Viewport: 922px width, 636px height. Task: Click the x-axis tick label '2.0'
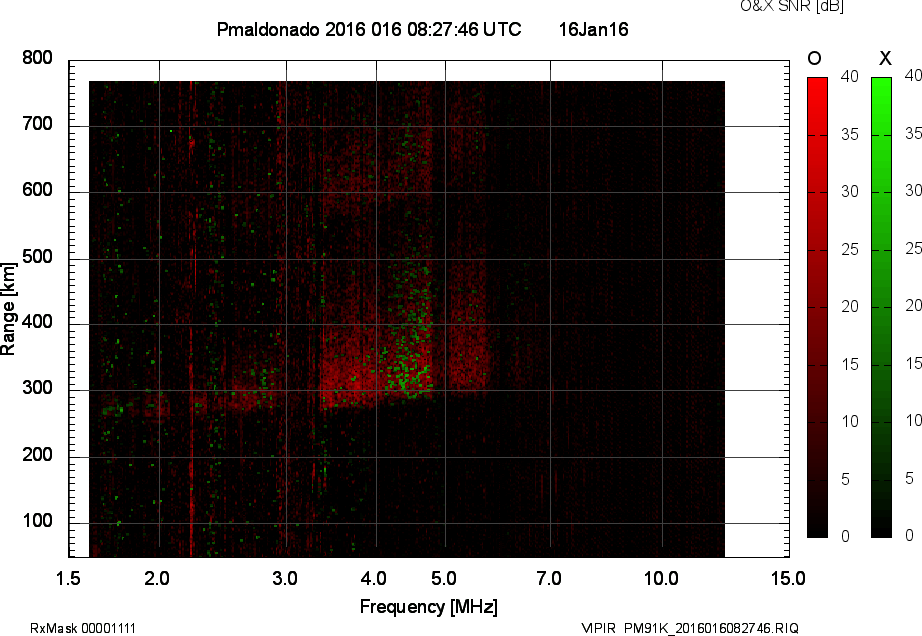click(157, 578)
